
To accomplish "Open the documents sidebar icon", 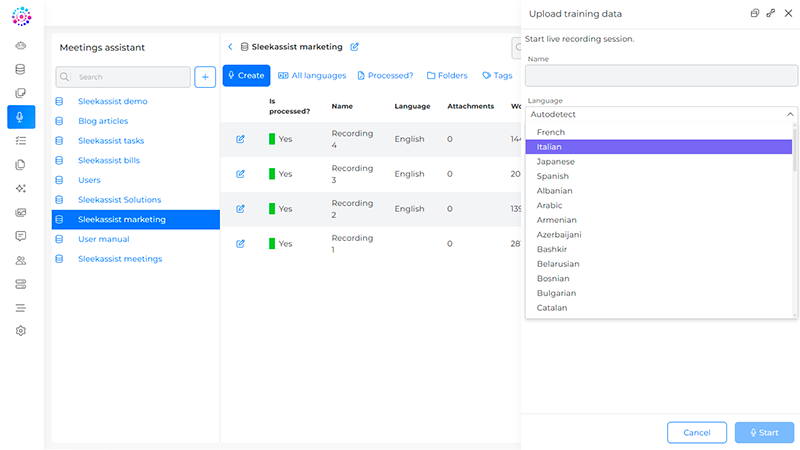I will tap(20, 165).
